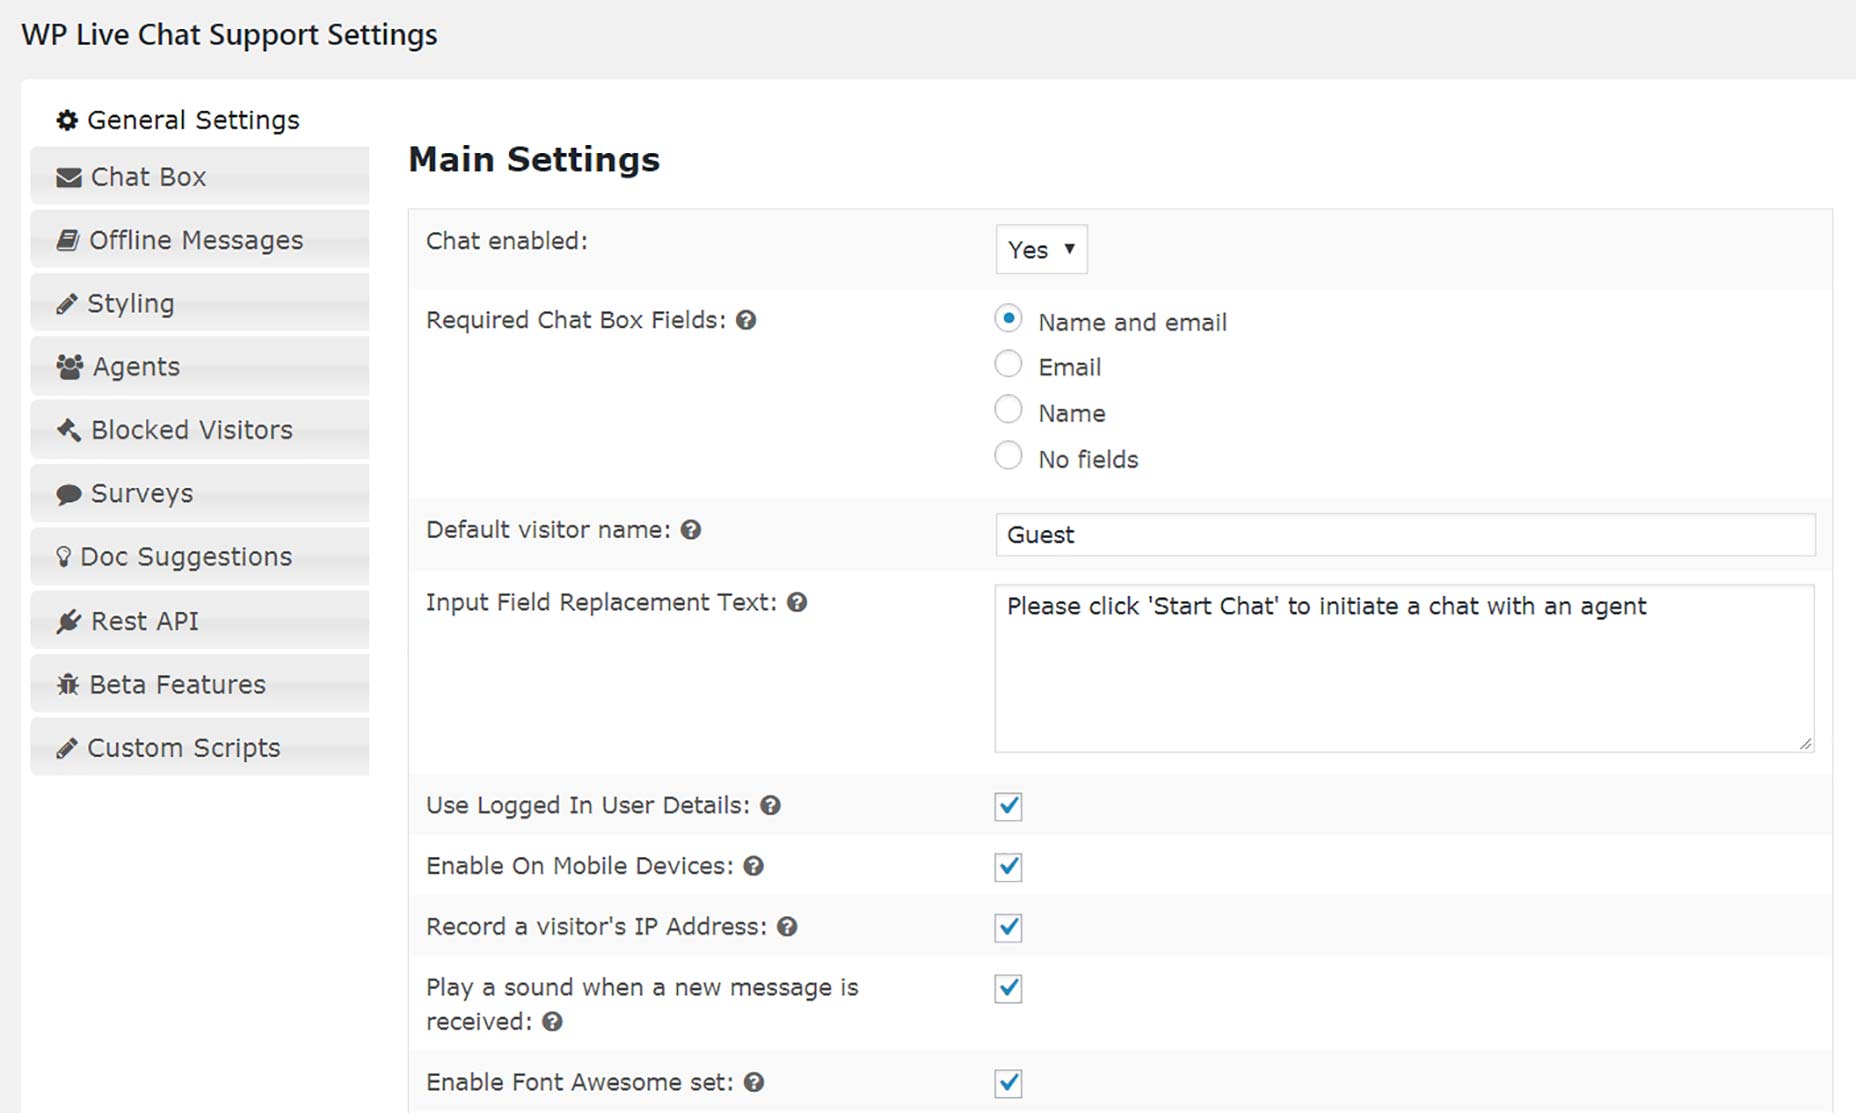This screenshot has height=1113, width=1856.
Task: Open the Surveys tab
Action: (x=199, y=493)
